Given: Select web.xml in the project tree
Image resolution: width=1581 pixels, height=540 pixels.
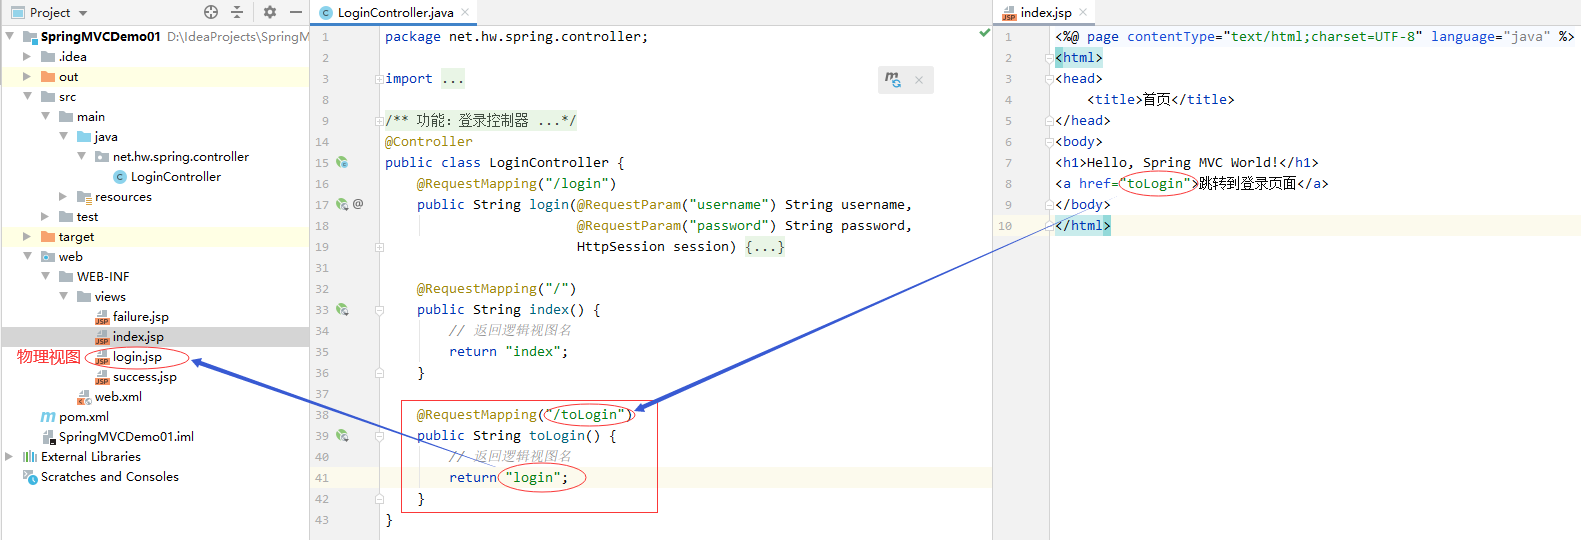Looking at the screenshot, I should click(x=109, y=396).
